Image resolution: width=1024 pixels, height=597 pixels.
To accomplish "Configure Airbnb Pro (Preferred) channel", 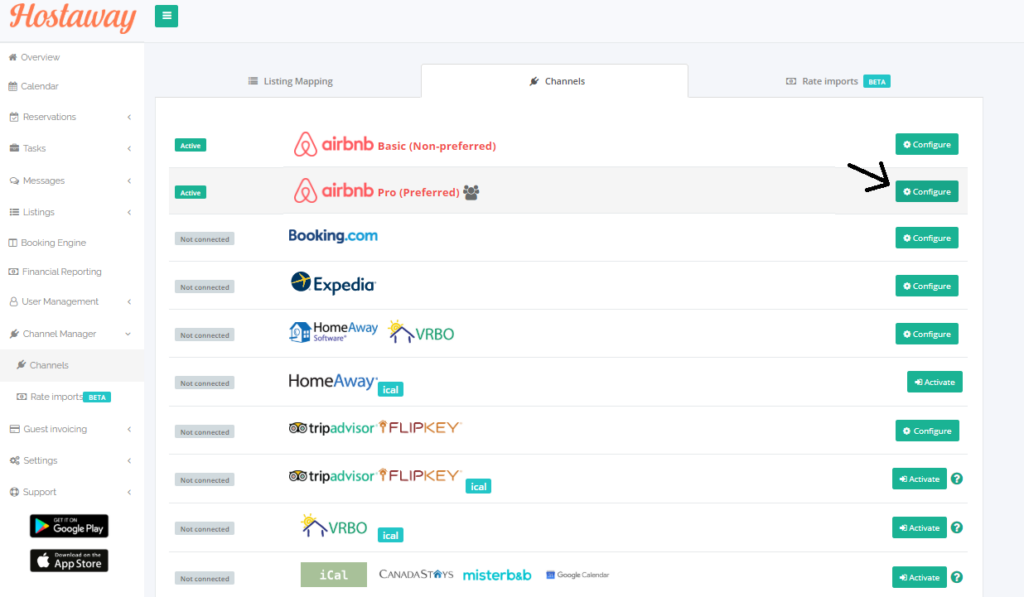I will click(x=927, y=191).
